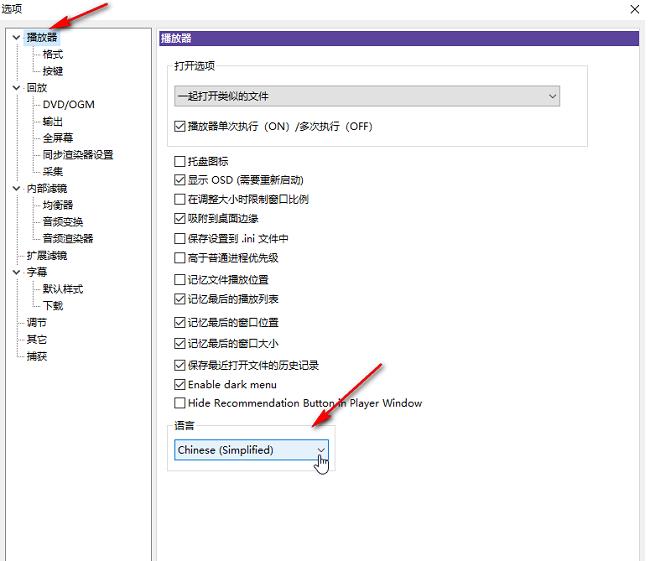Go to 全屏幕 settings
The width and height of the screenshot is (650, 561).
coord(57,138)
